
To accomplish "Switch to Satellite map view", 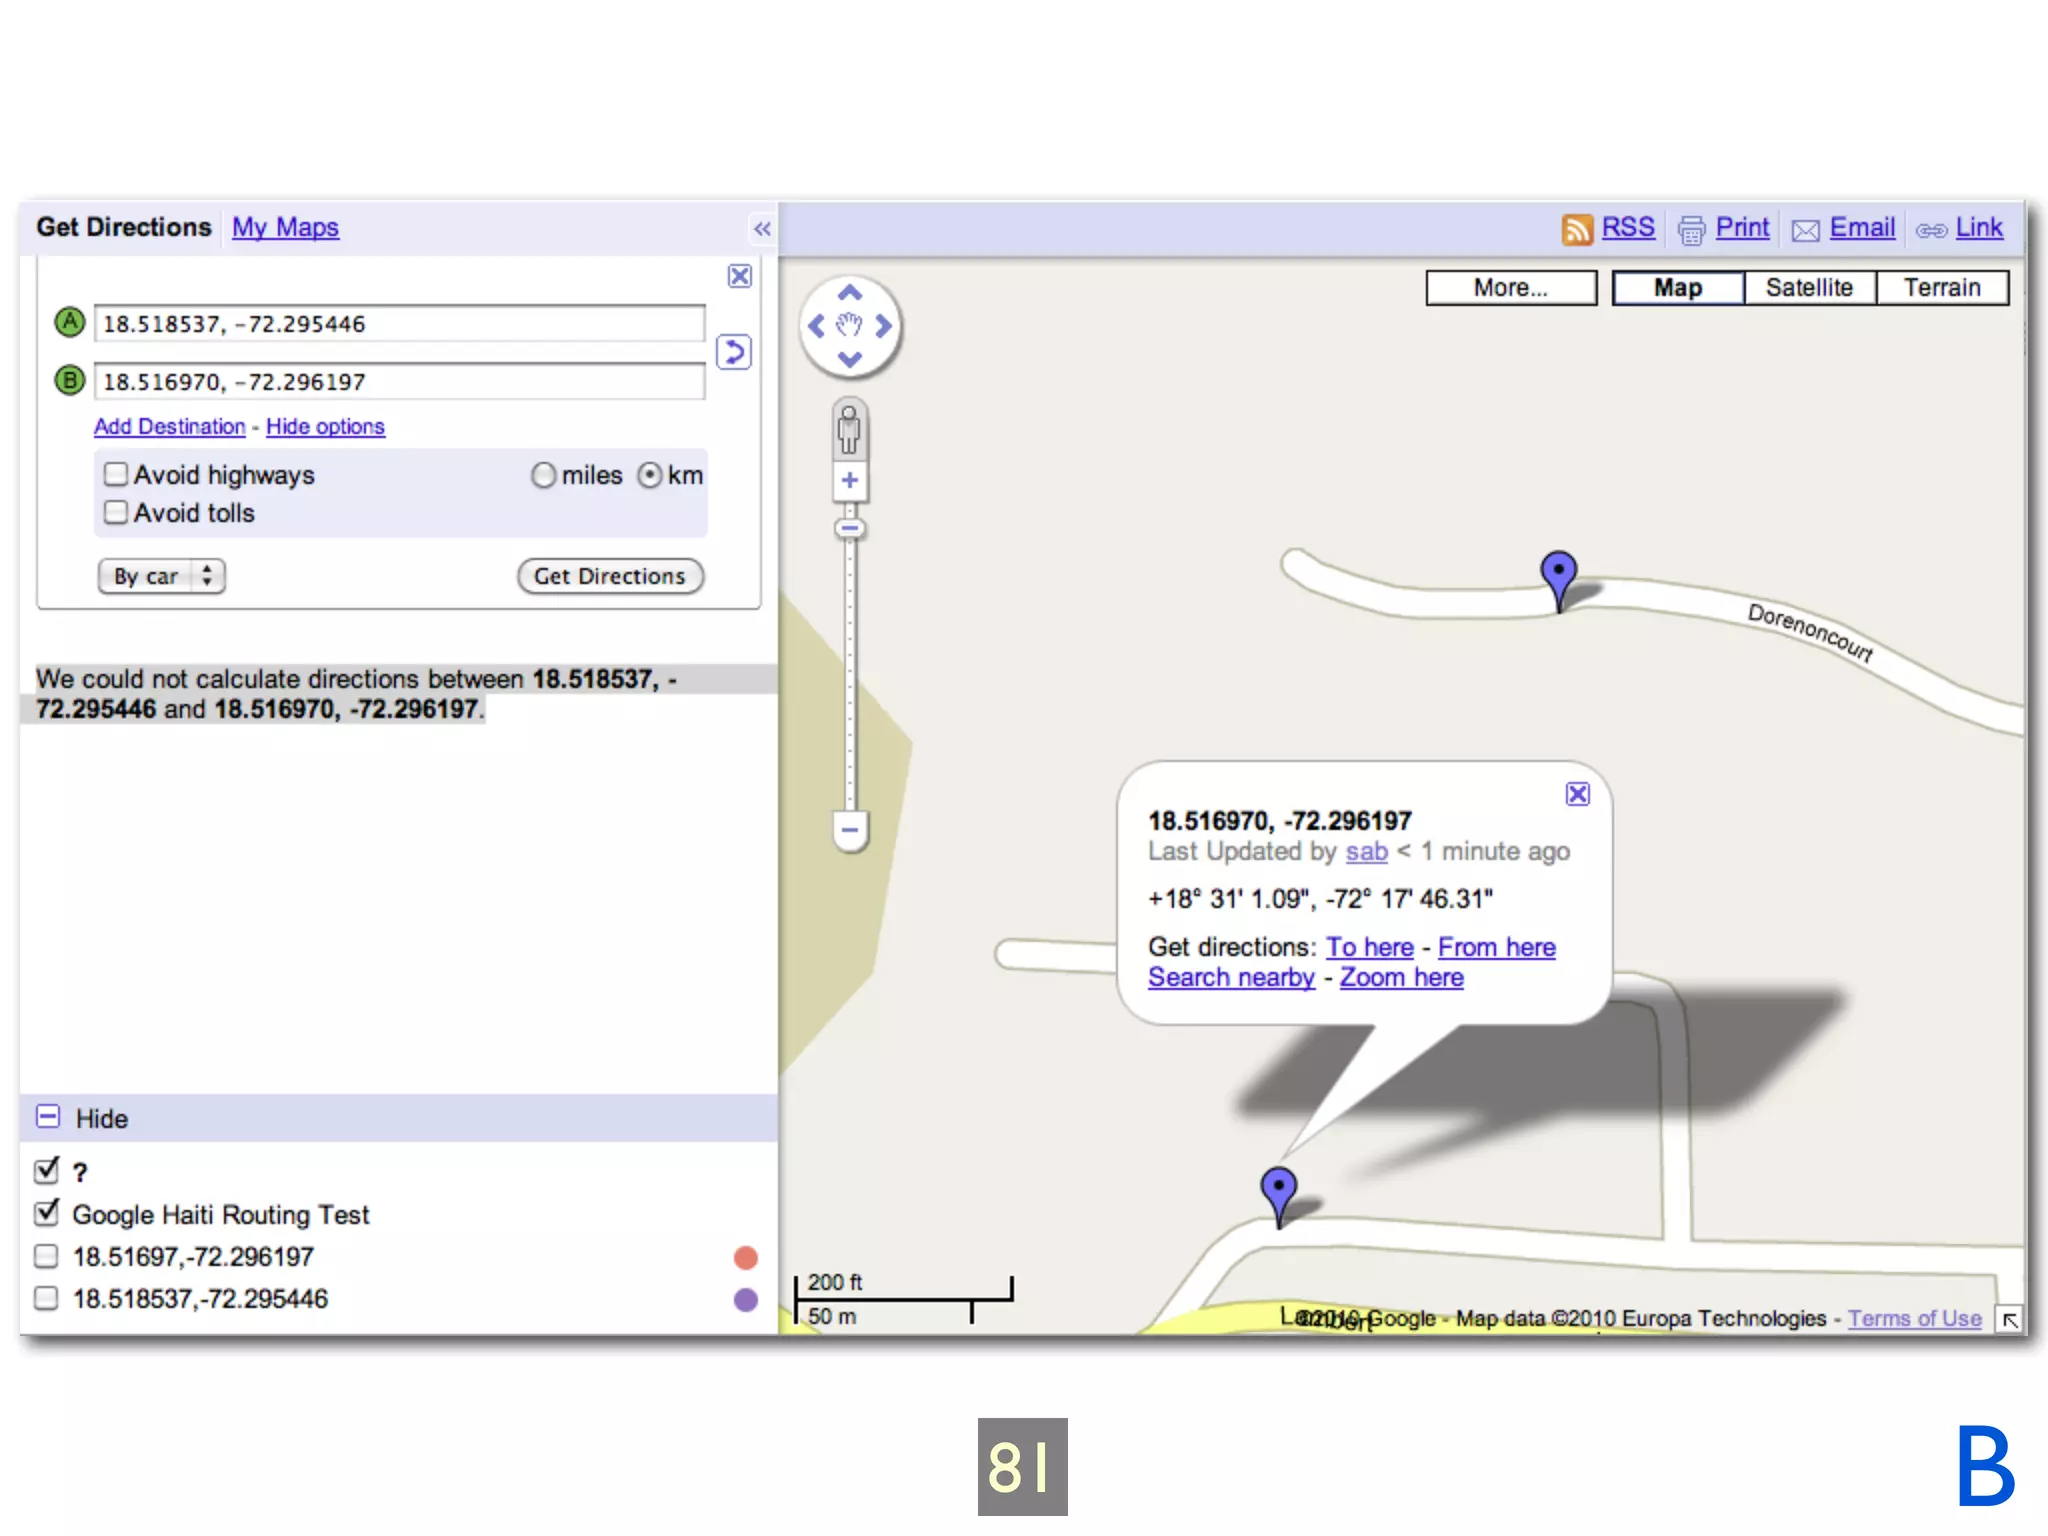I will [1808, 288].
